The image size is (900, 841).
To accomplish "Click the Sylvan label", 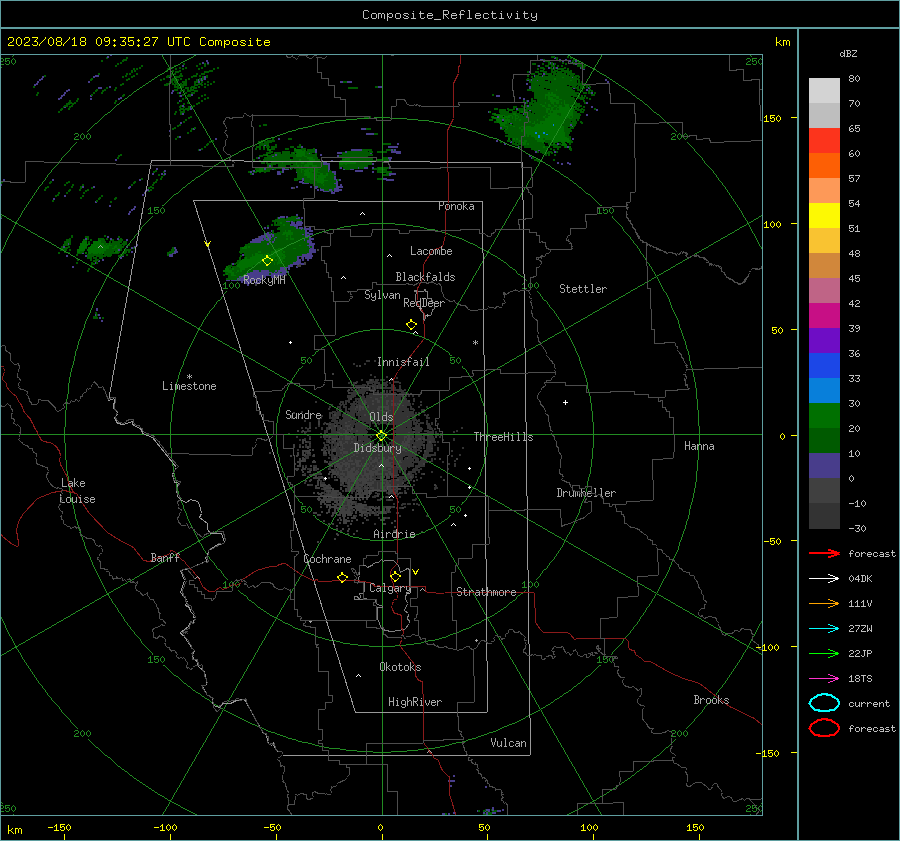I will (x=382, y=295).
